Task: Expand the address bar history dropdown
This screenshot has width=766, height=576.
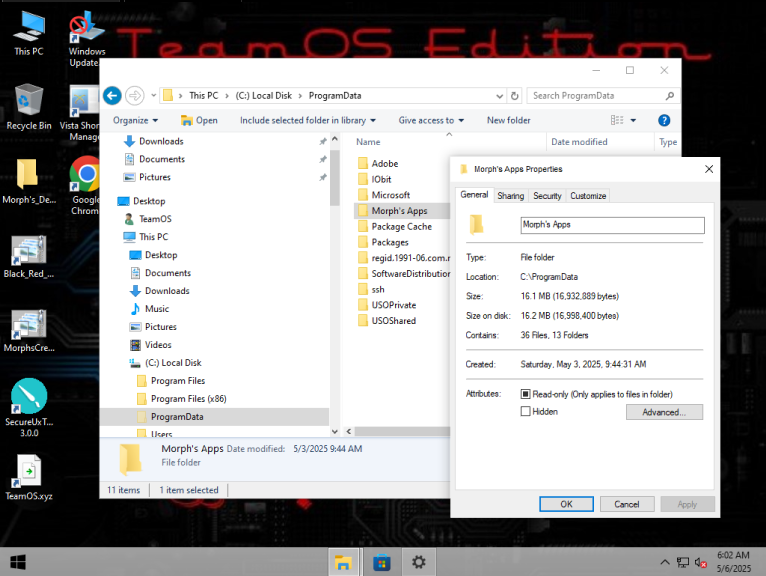Action: pos(499,96)
